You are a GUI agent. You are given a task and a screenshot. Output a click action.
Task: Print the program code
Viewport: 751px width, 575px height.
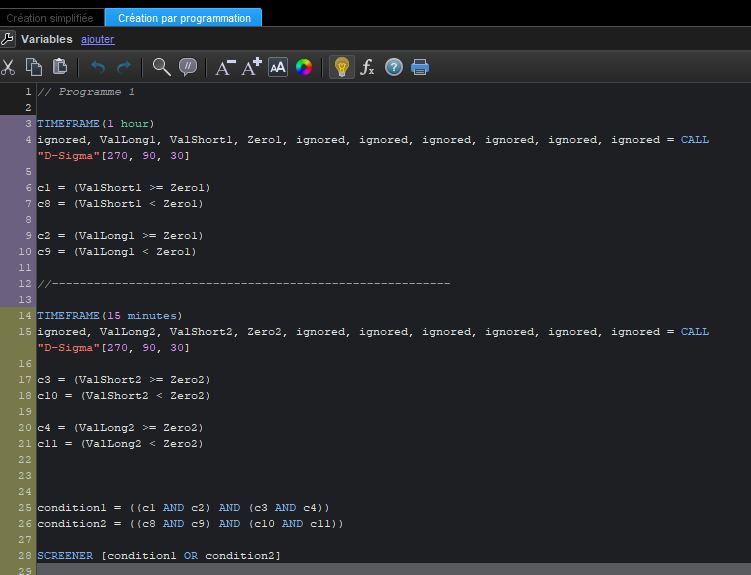[x=420, y=67]
